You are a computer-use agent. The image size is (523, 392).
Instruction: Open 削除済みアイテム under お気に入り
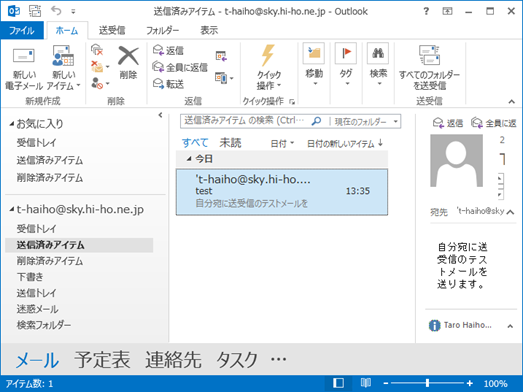click(x=50, y=178)
